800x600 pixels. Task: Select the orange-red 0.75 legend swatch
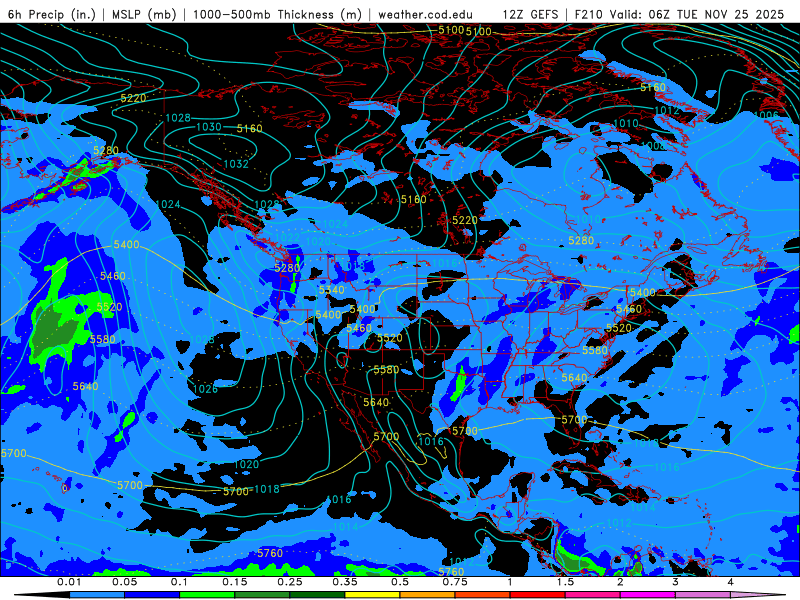[x=483, y=595]
